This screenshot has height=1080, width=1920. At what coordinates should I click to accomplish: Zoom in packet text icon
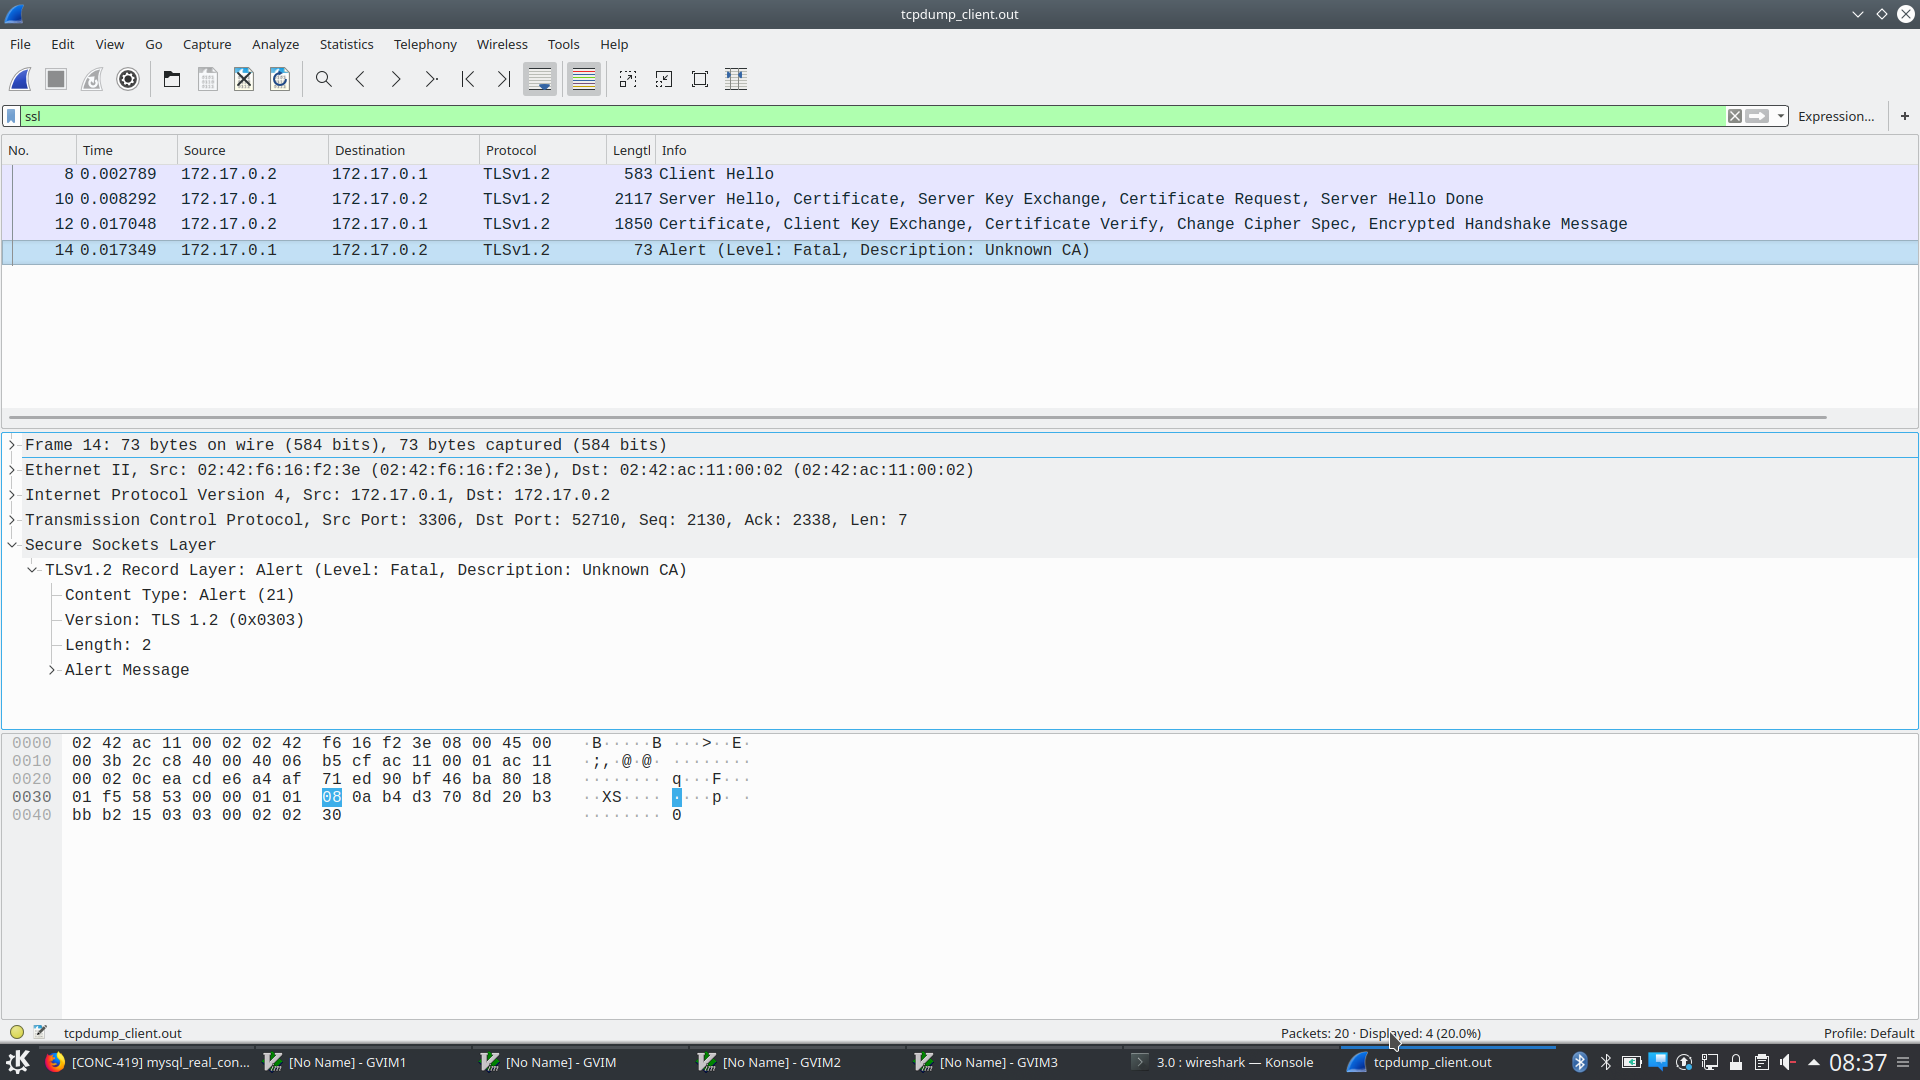[628, 80]
